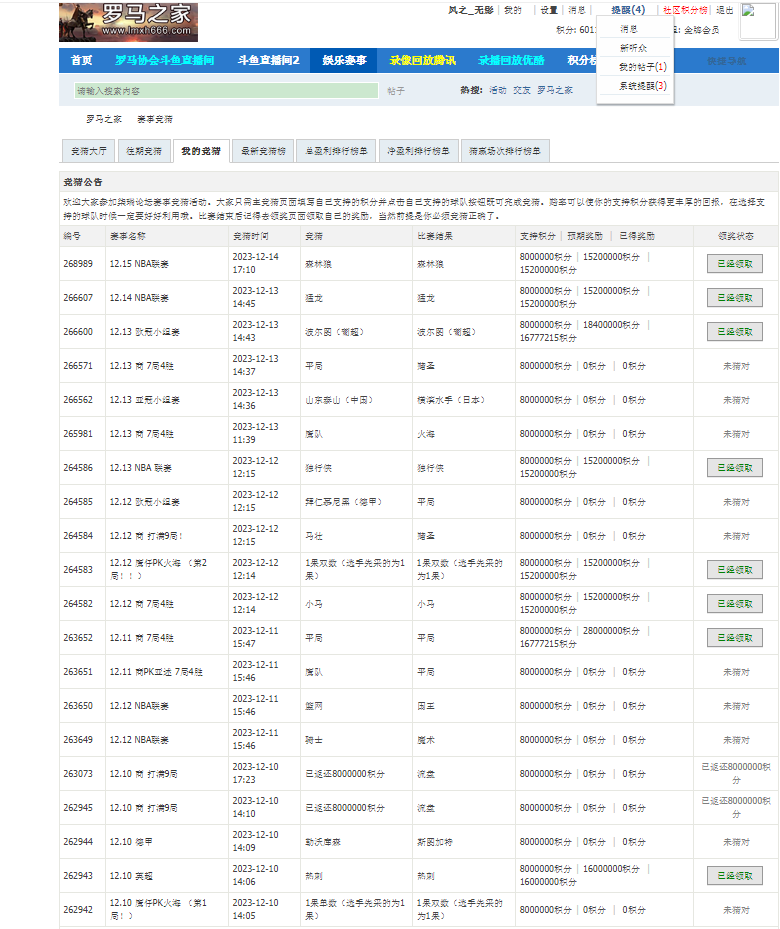Click the 退出 logout link
The width and height of the screenshot is (780, 929).
point(724,10)
